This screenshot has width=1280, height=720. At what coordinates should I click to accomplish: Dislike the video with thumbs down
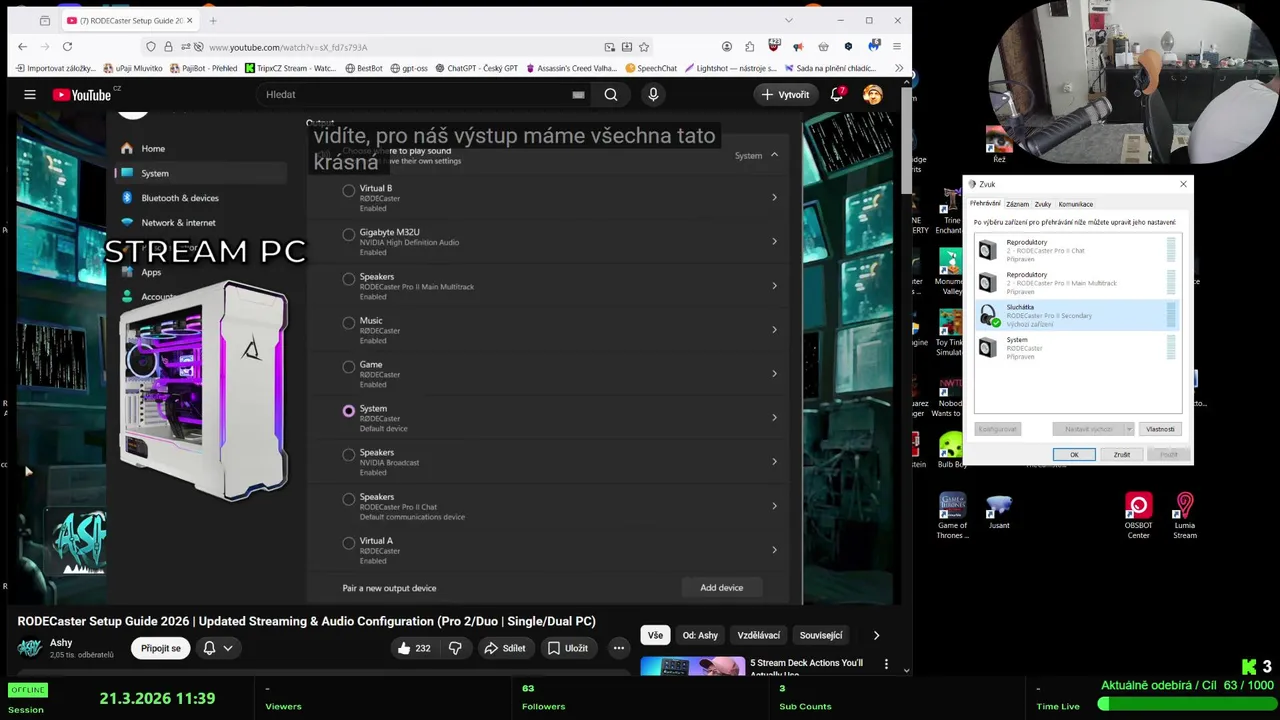click(455, 648)
